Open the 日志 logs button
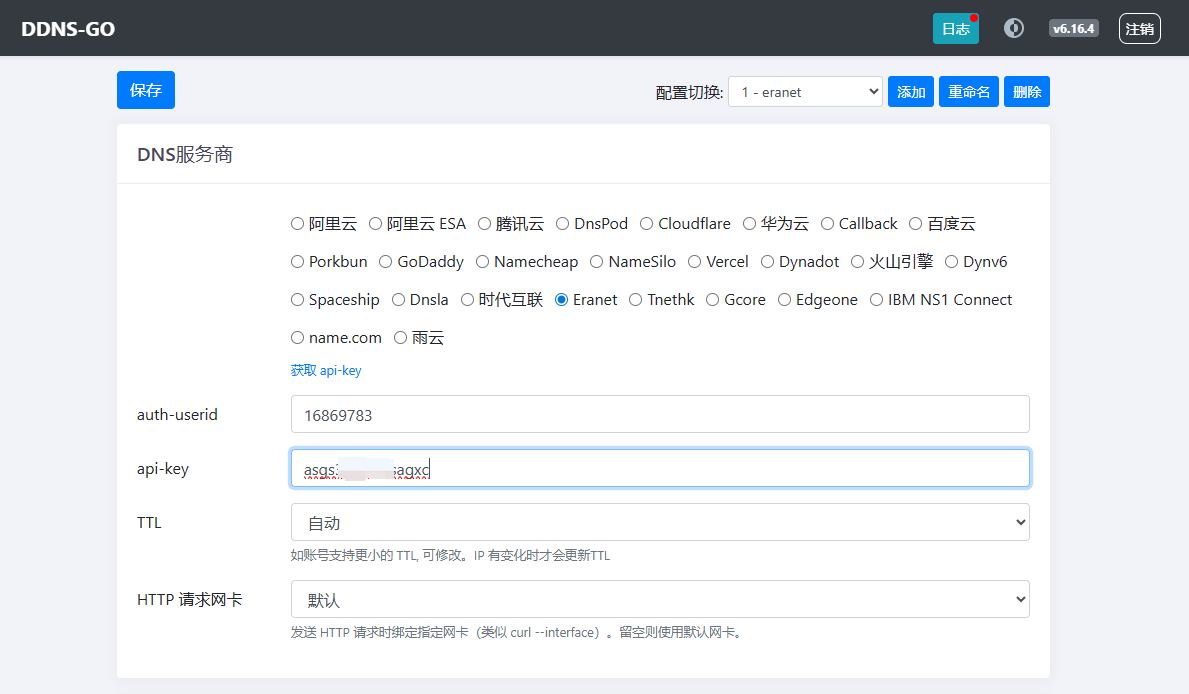This screenshot has width=1189, height=694. (955, 29)
